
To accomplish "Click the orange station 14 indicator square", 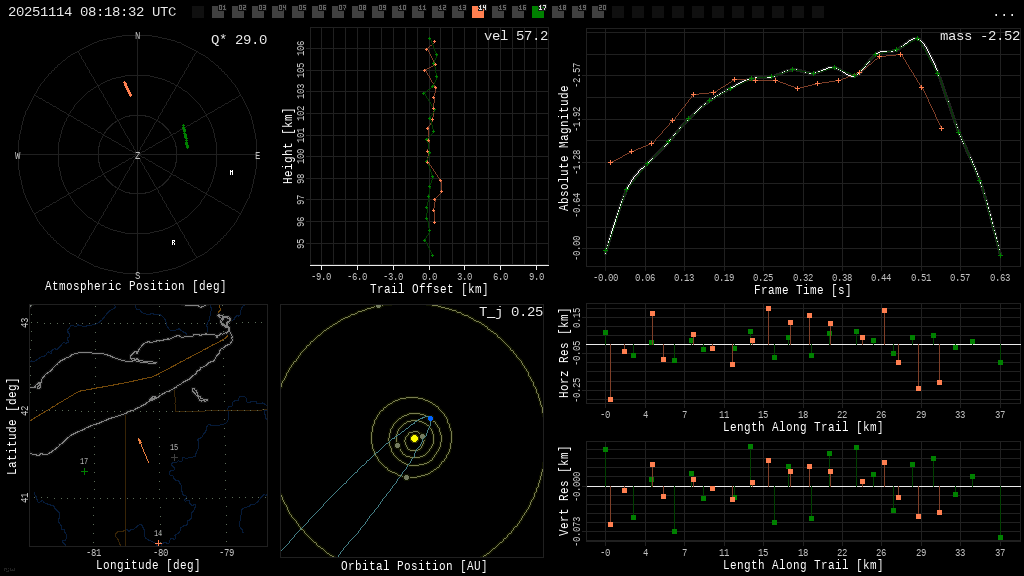I will pyautogui.click(x=478, y=12).
